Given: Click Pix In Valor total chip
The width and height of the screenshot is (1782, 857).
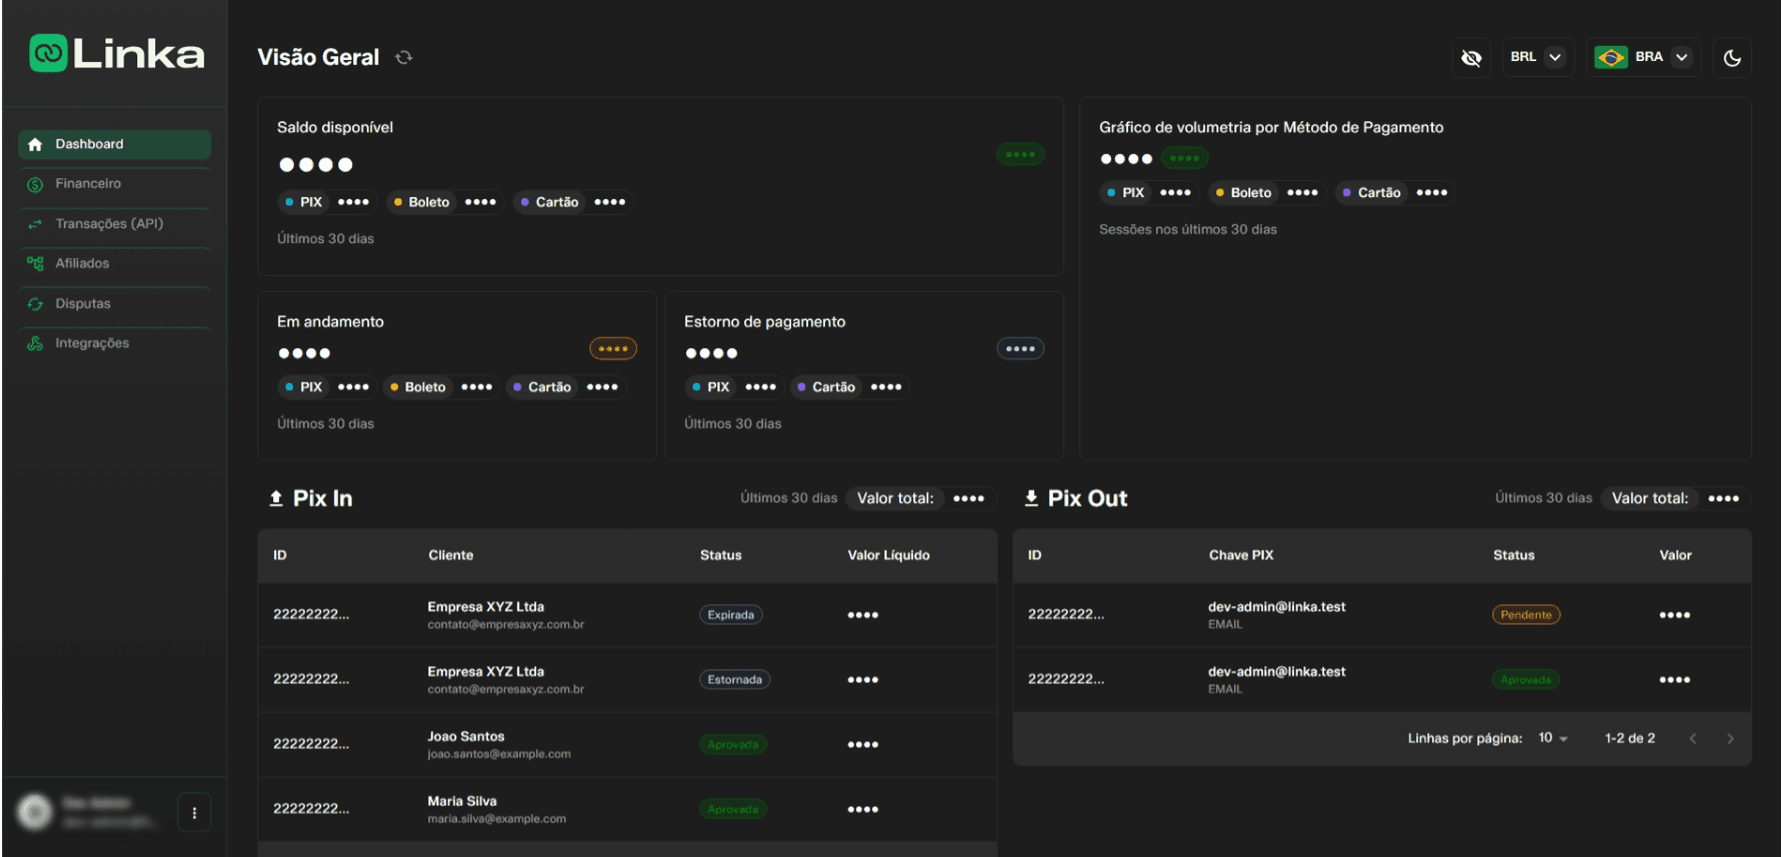Looking at the screenshot, I should (920, 498).
